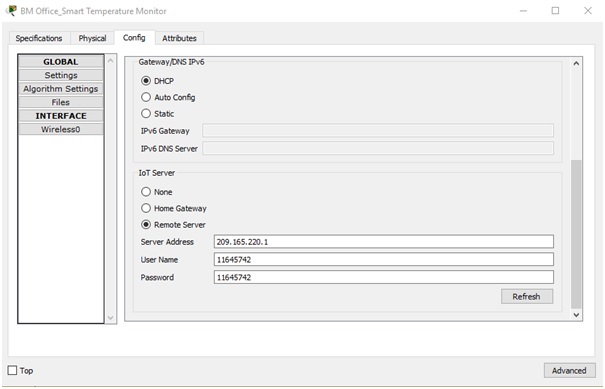Click the config panel scroll up arrow
Viewport: 605px width, 389px height.
click(576, 63)
